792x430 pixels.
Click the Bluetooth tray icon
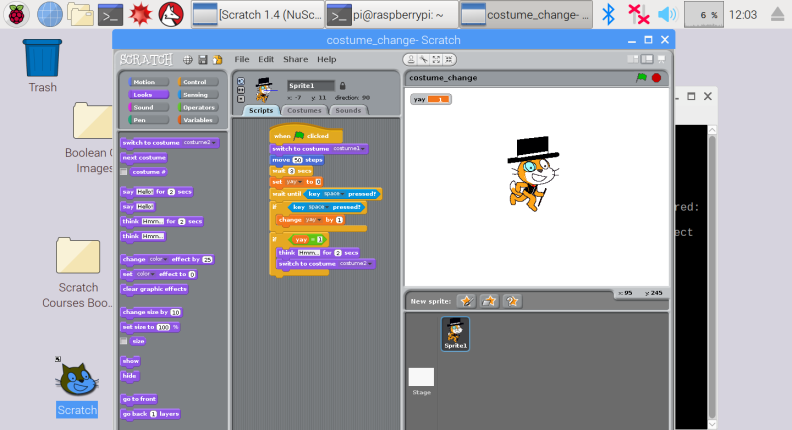click(x=609, y=14)
